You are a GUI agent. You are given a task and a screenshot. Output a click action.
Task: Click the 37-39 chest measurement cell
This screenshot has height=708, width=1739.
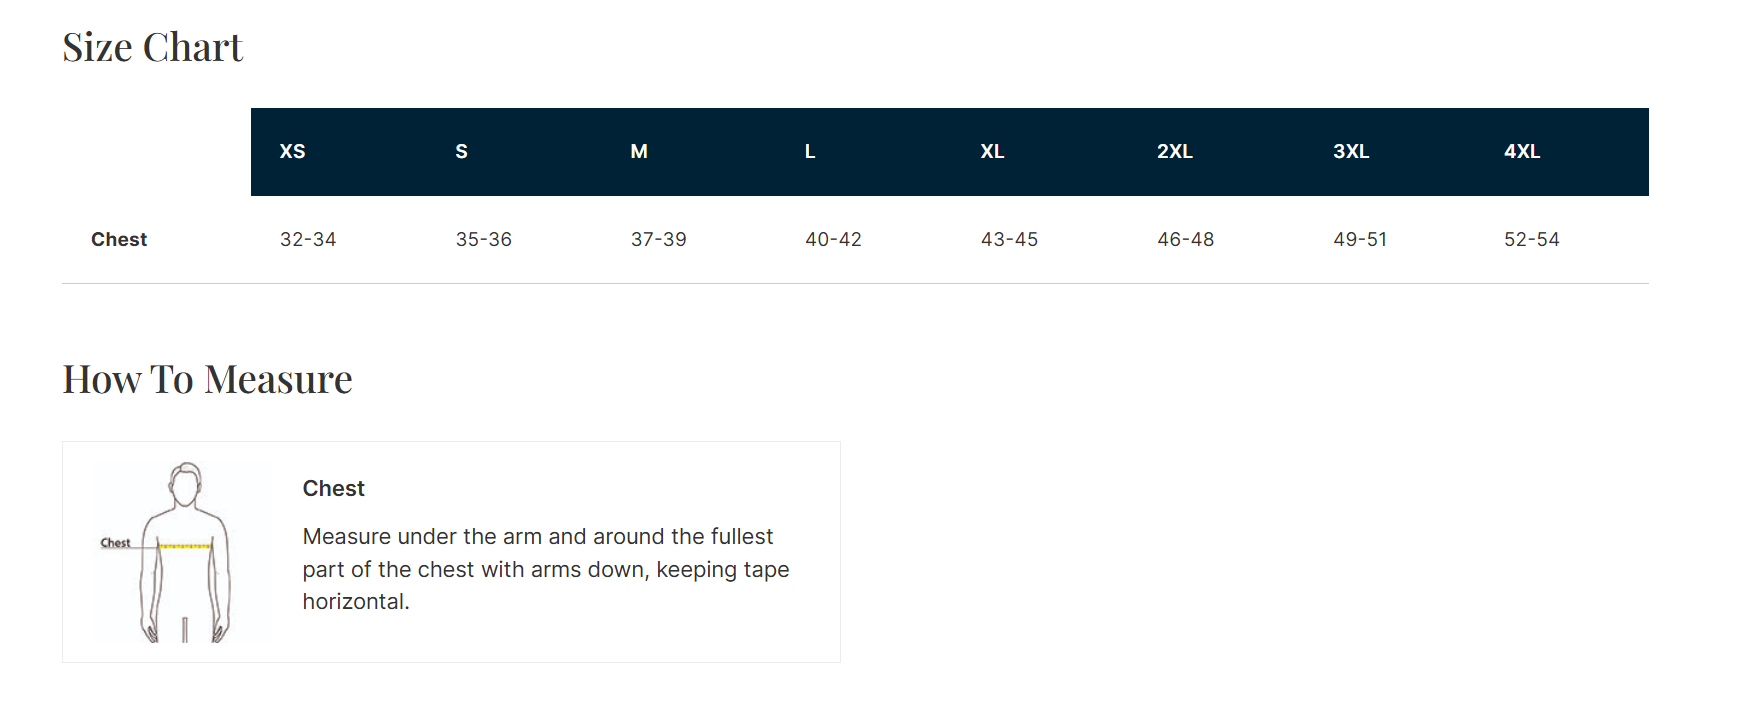point(659,240)
